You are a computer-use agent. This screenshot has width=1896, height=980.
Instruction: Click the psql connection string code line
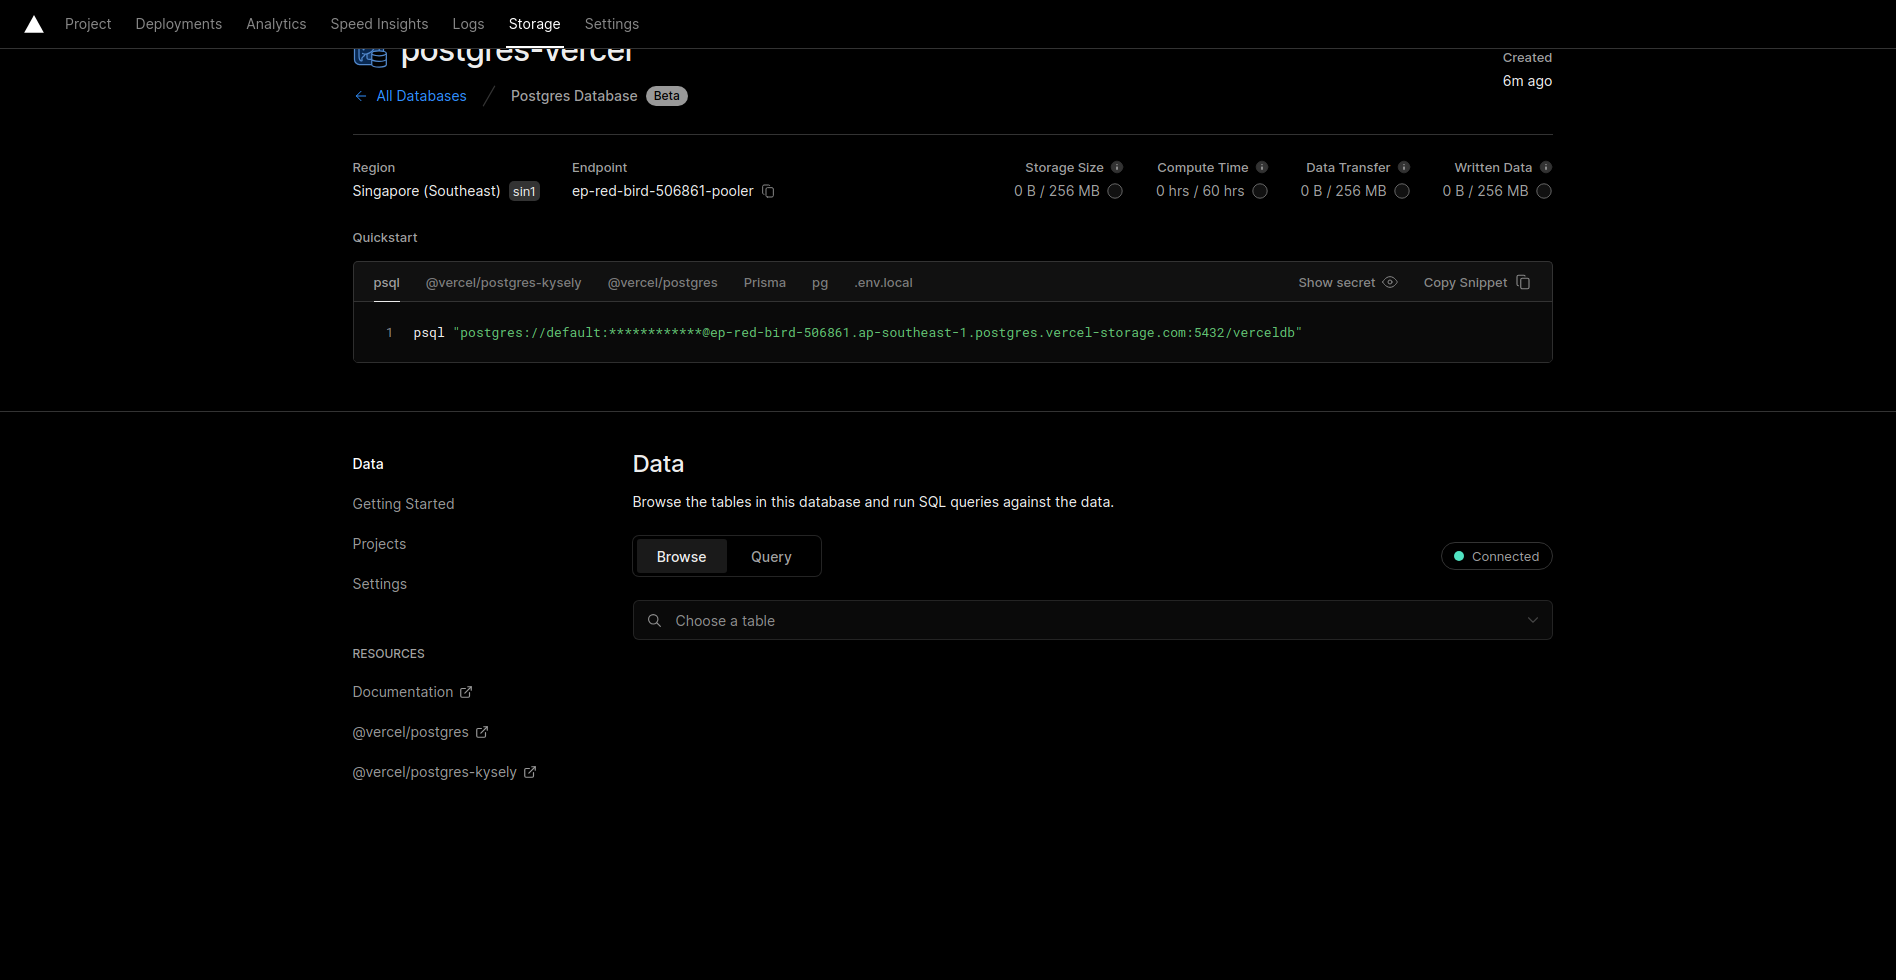(x=858, y=333)
